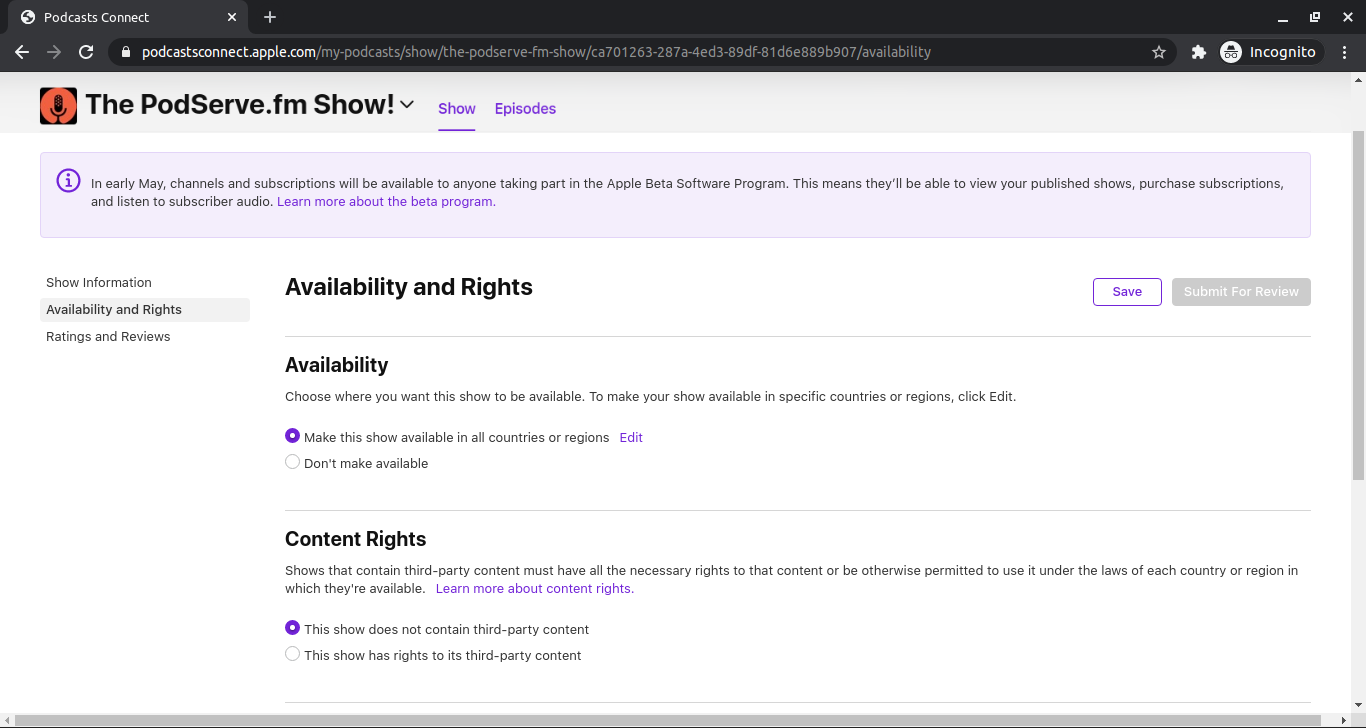Viewport: 1366px width, 728px height.
Task: Click the PodServe.fm show artwork icon
Action: point(58,106)
